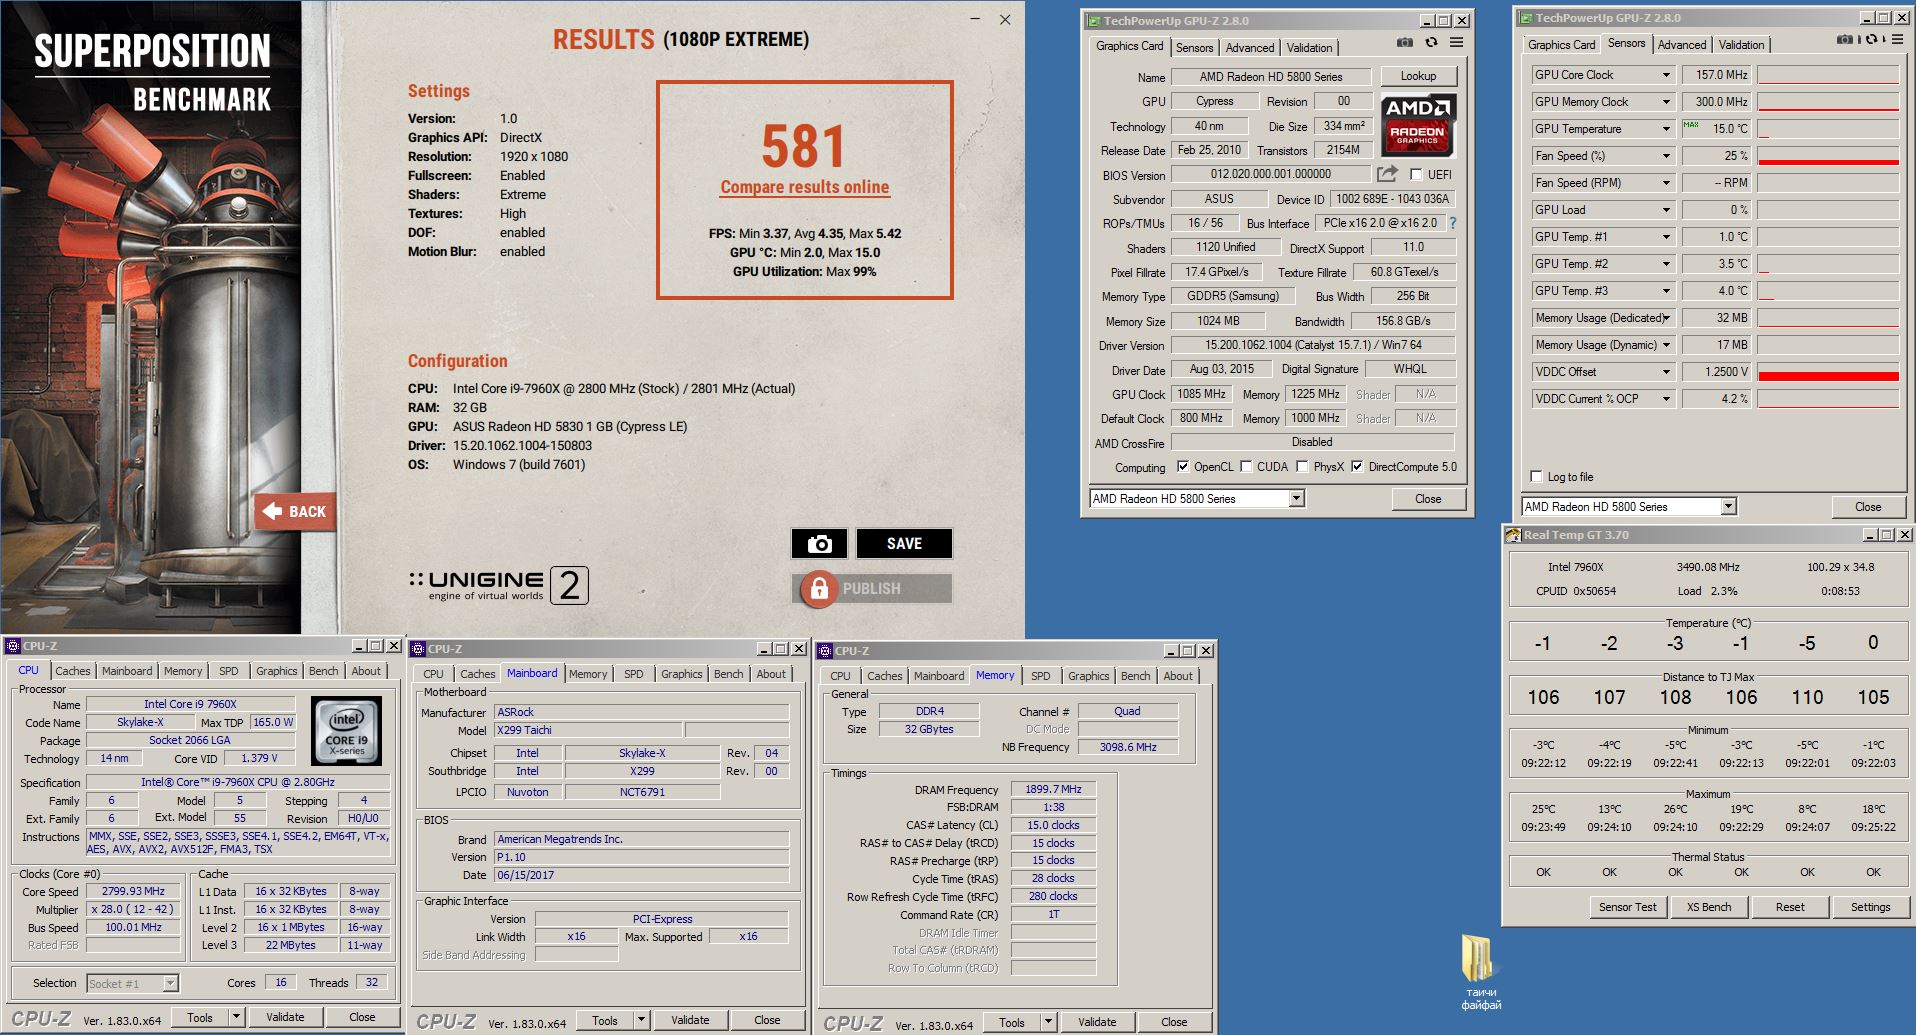The width and height of the screenshot is (1916, 1035).
Task: Expand VDDC Offset sensor dropdown
Action: click(1666, 372)
